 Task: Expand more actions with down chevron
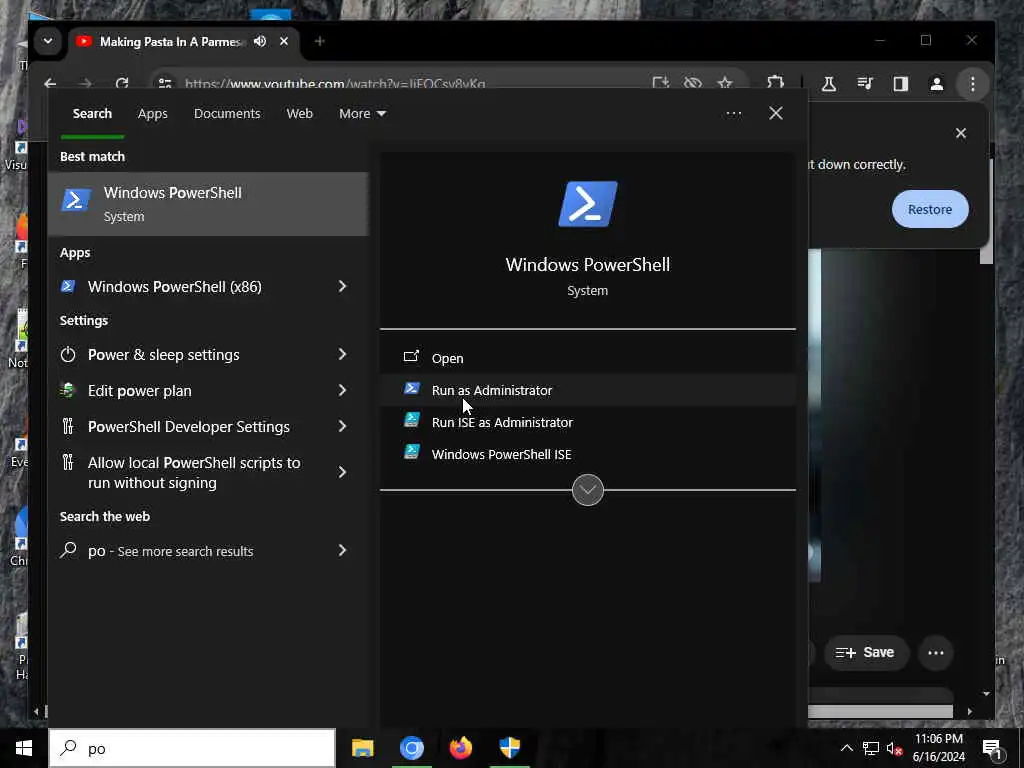point(588,490)
